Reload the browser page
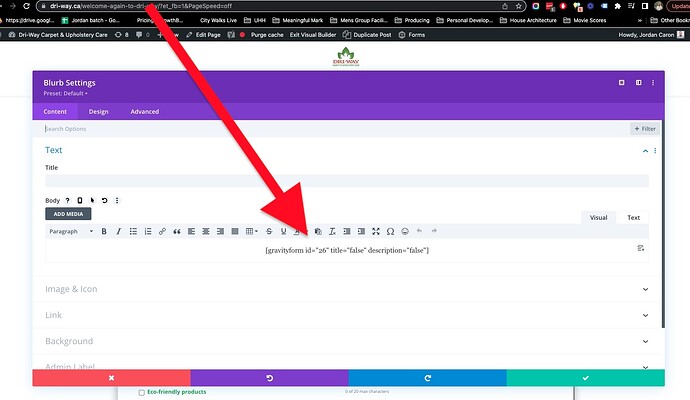Viewport: 690px width, 400px height. click(26, 6)
